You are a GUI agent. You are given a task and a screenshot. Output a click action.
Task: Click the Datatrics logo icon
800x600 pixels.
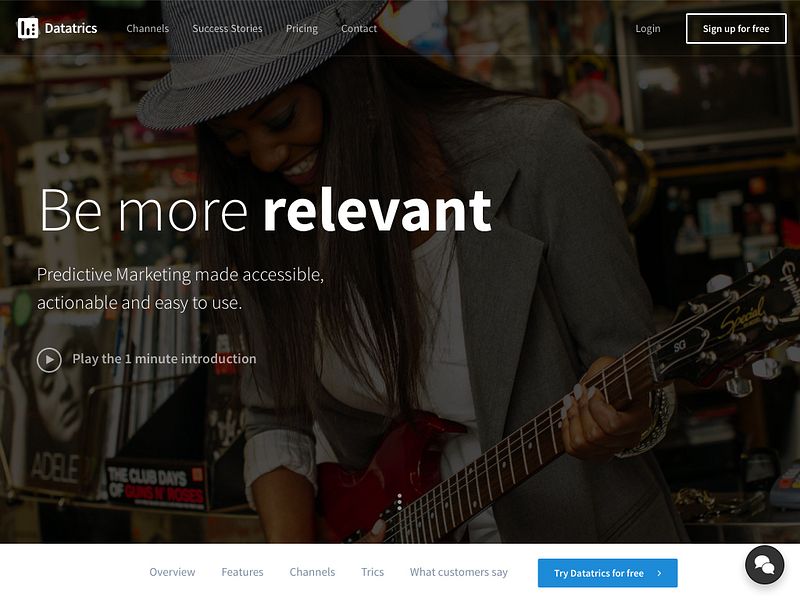pyautogui.click(x=28, y=29)
